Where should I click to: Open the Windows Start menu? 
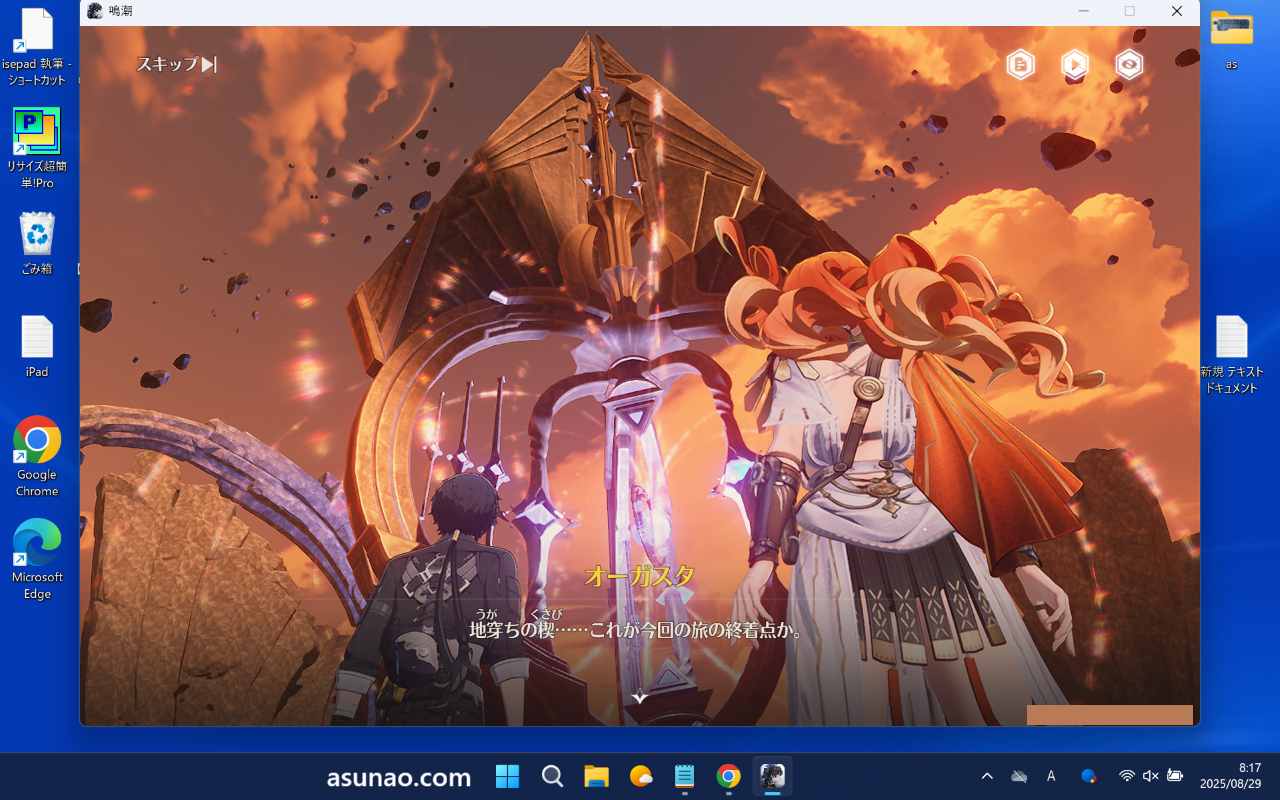point(508,776)
